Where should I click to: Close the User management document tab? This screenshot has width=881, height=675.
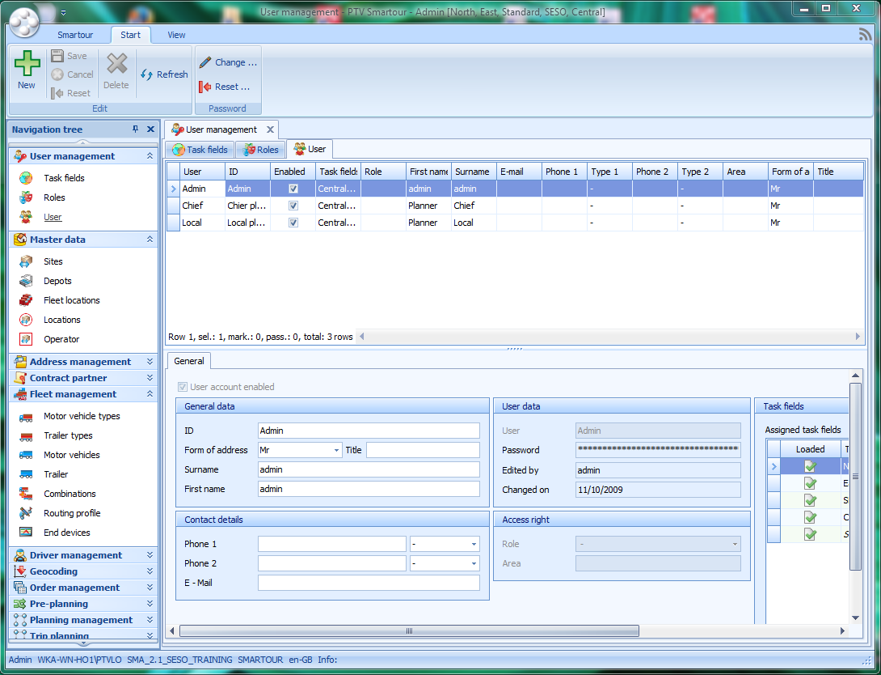coord(270,129)
